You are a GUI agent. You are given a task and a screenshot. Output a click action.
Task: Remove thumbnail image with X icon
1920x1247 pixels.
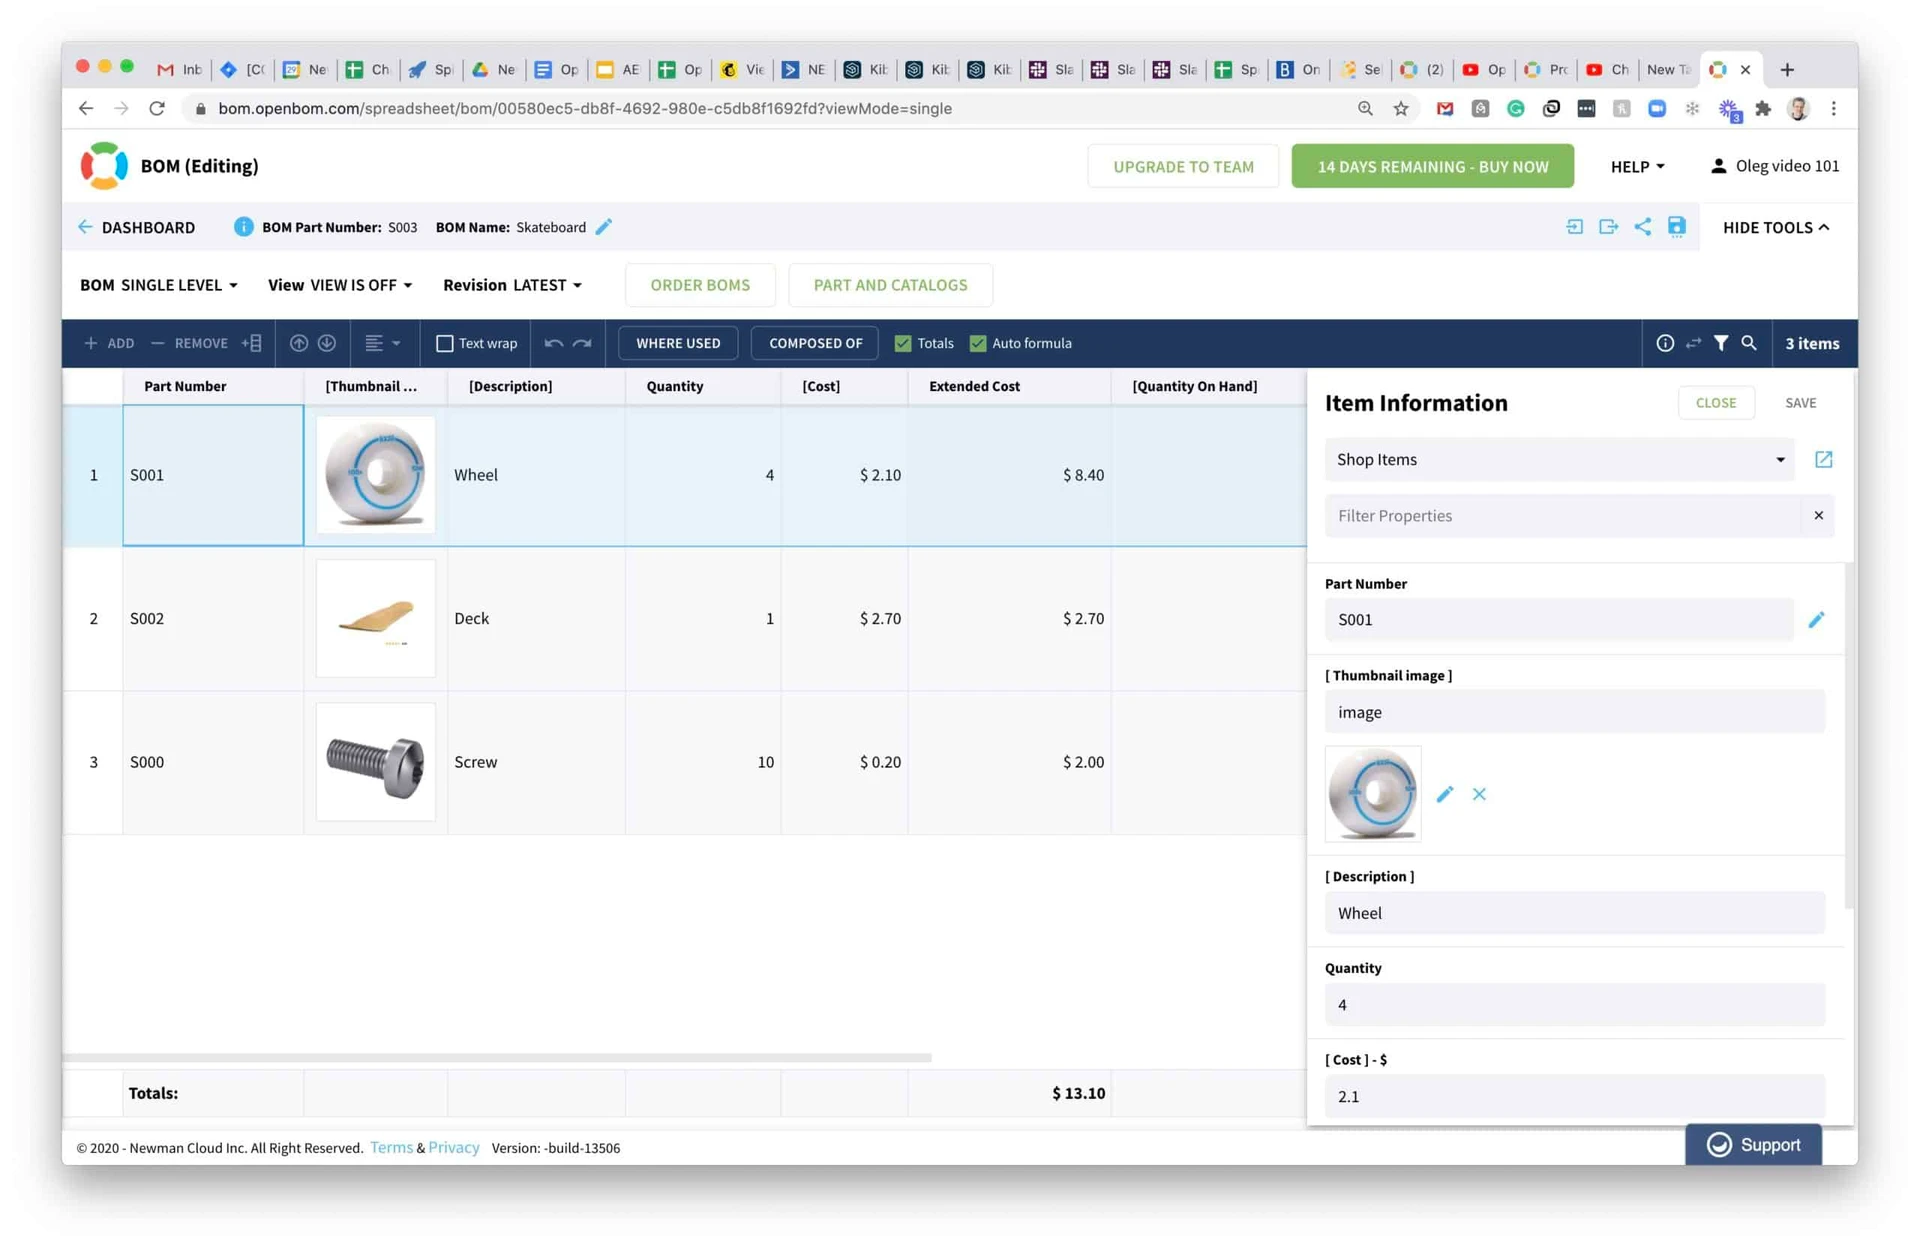click(x=1479, y=794)
